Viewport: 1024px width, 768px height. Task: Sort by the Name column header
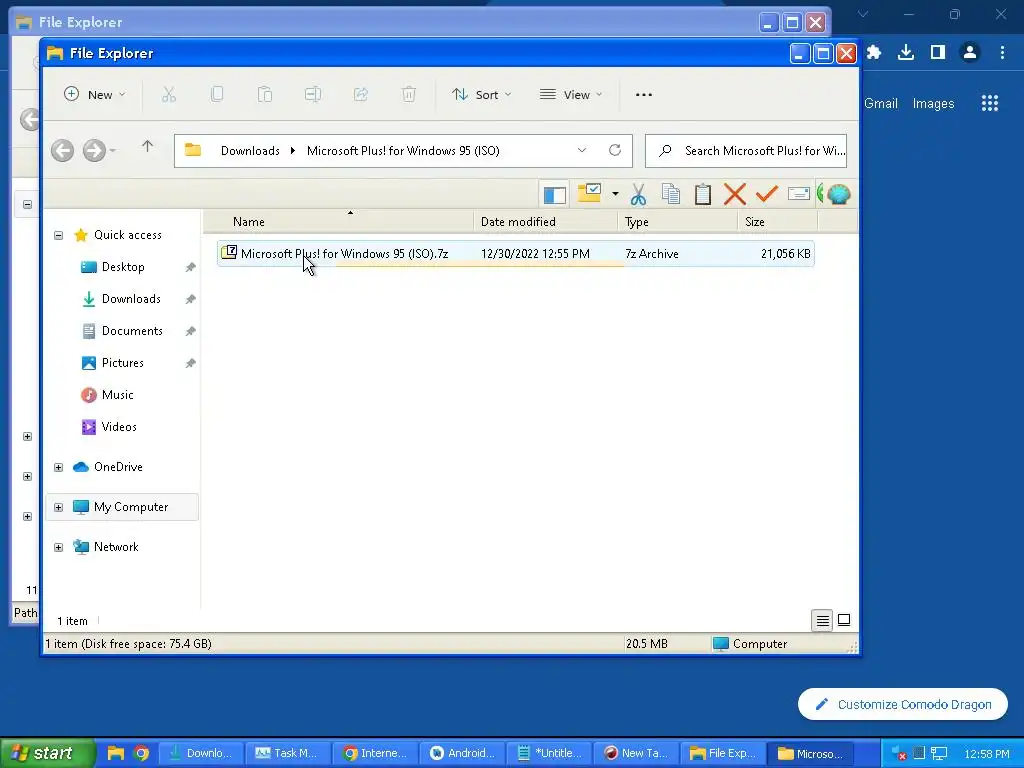click(338, 222)
